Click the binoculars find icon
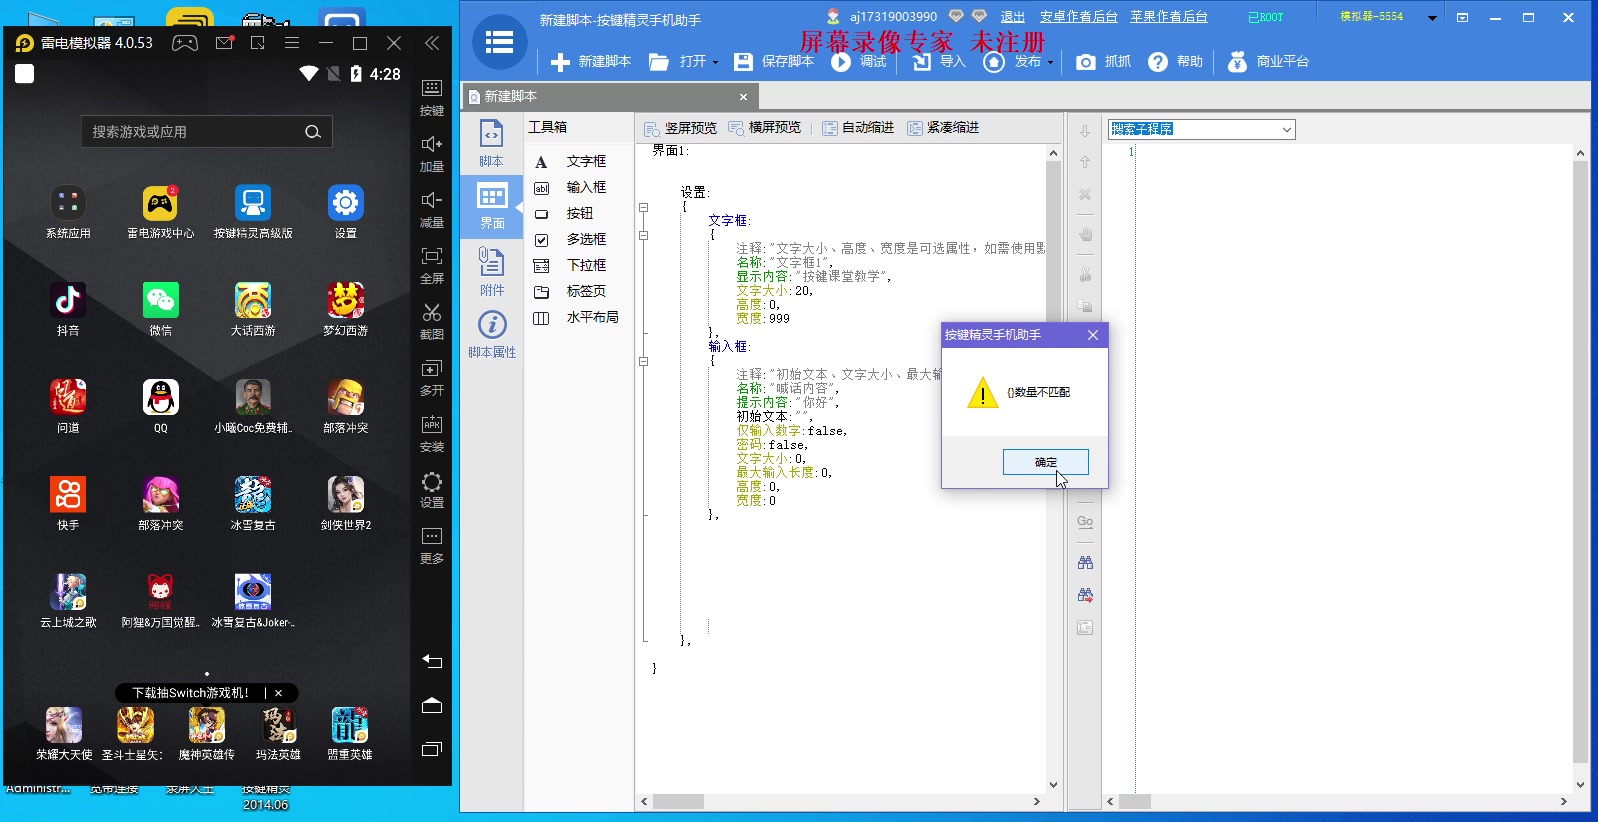Viewport: 1598px width, 822px height. pos(1085,563)
